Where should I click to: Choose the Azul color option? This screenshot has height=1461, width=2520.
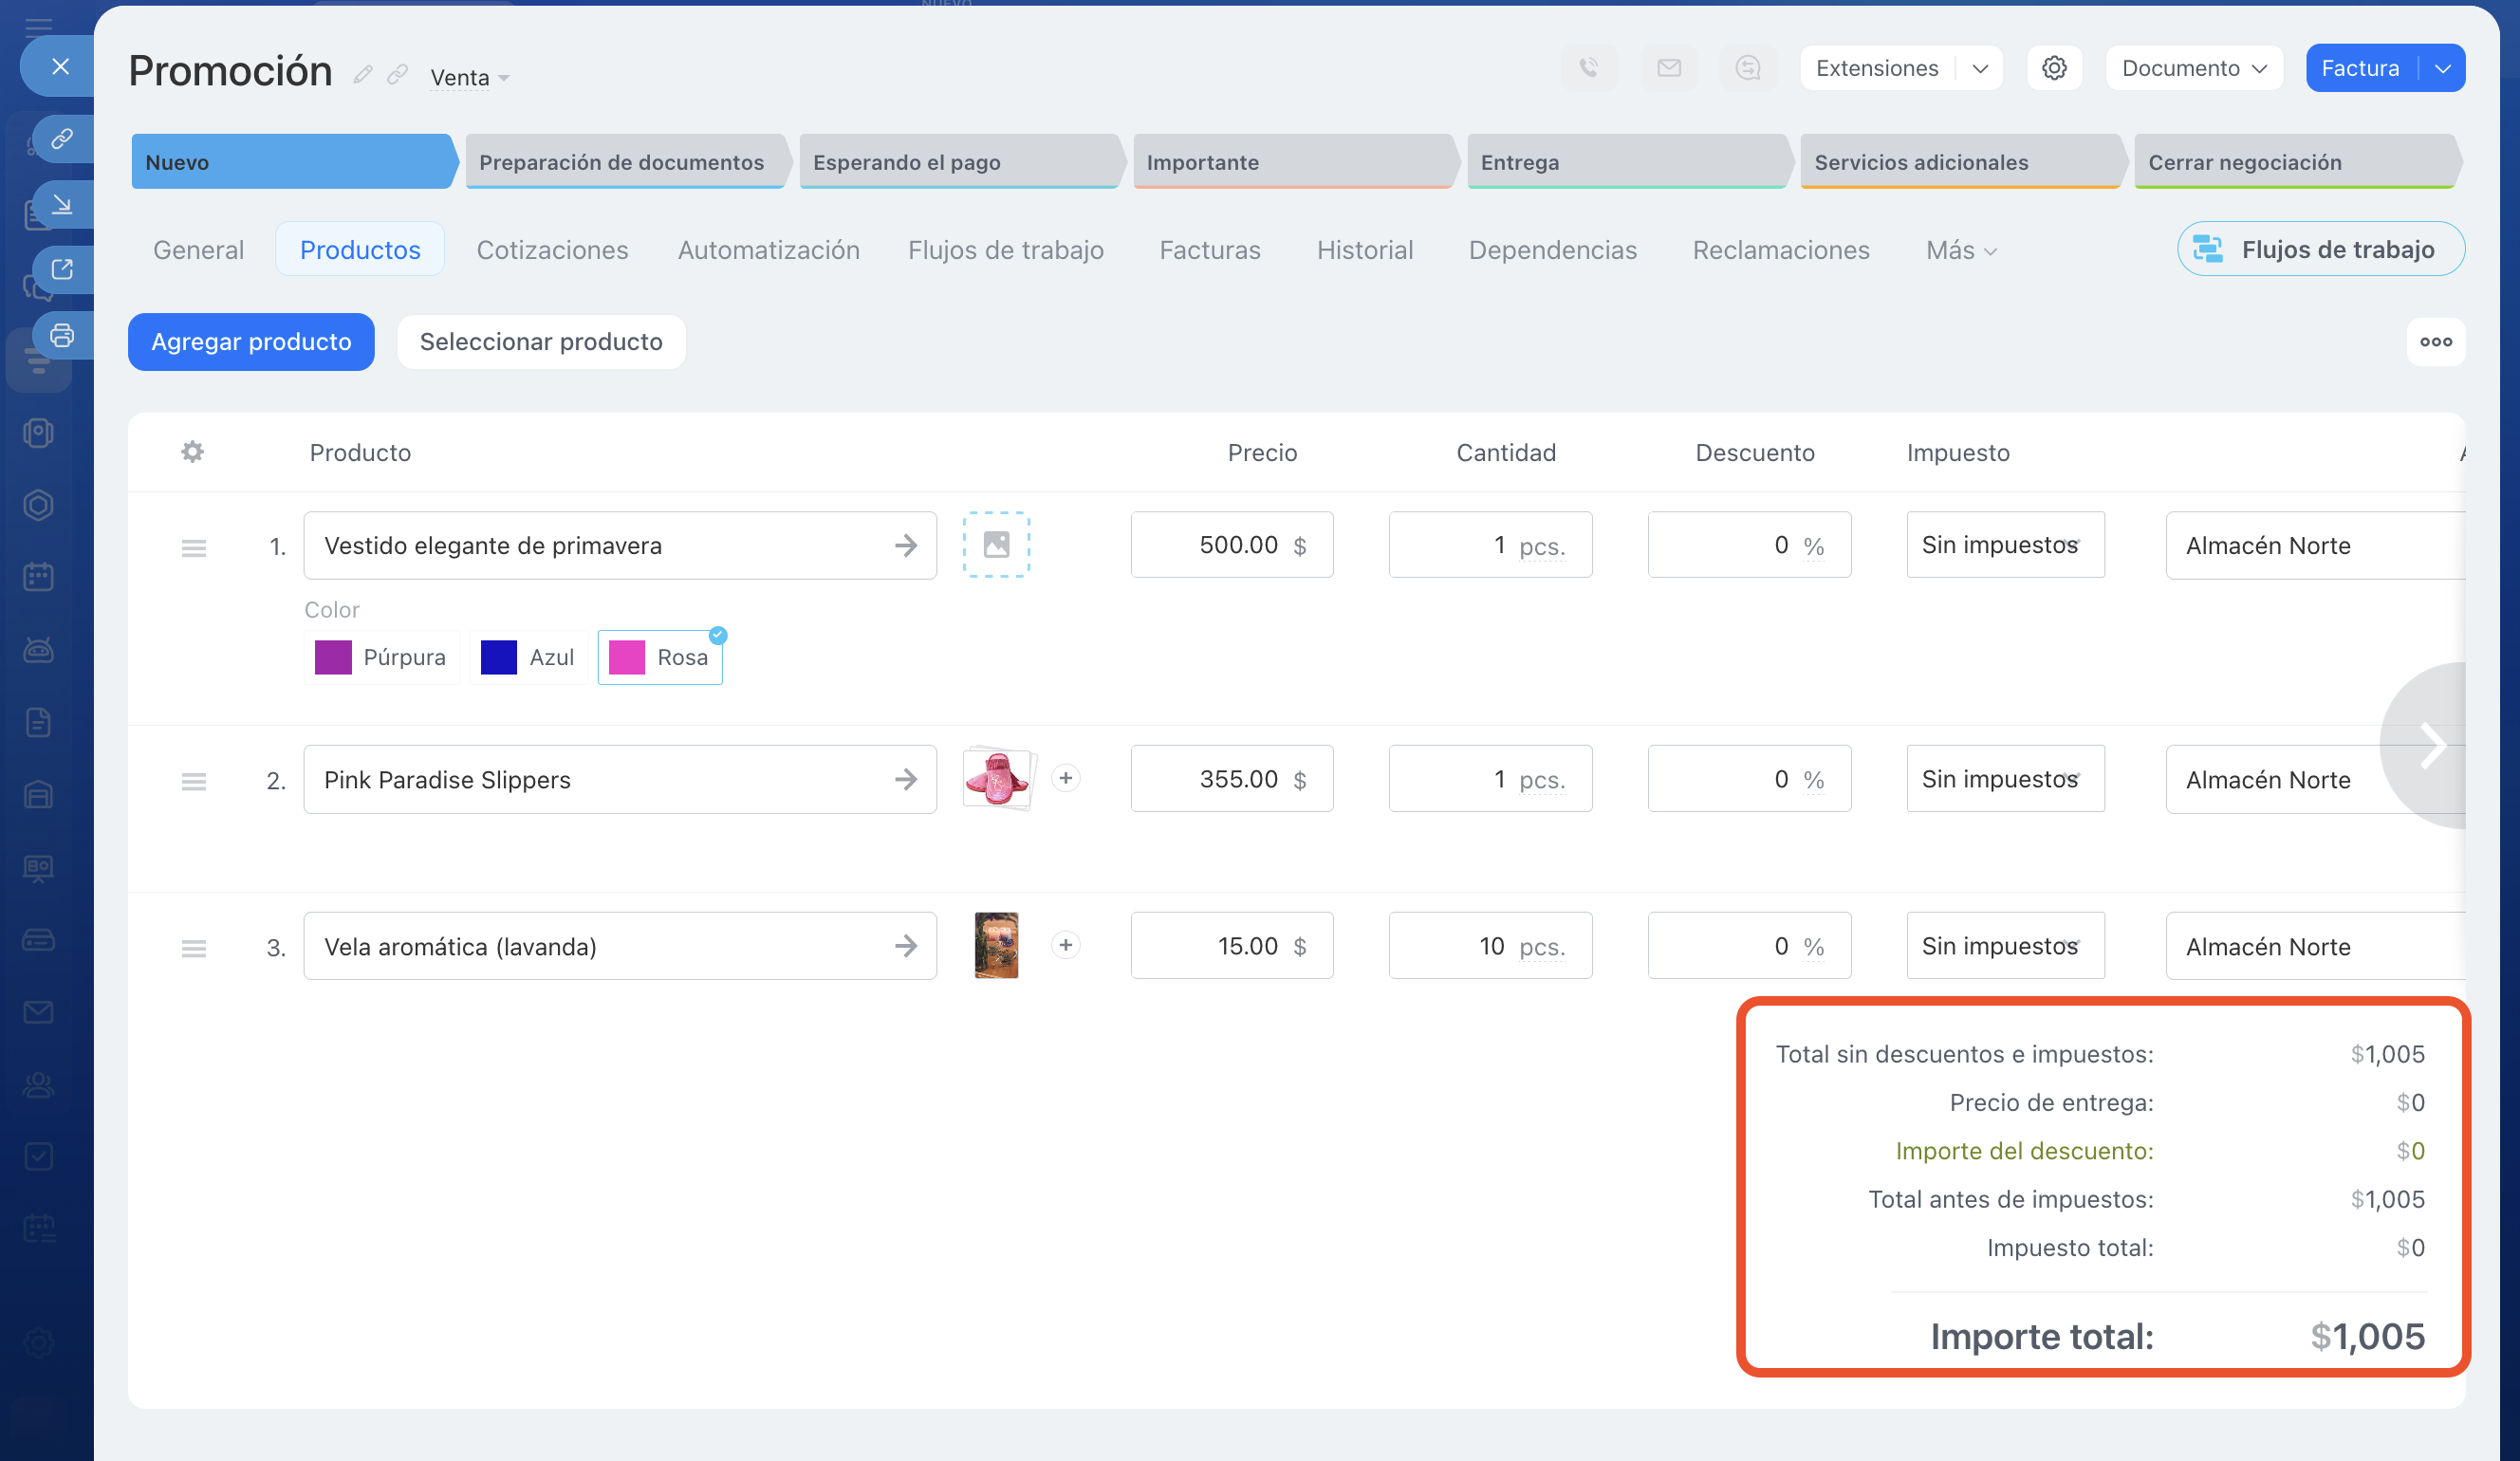[x=528, y=657]
